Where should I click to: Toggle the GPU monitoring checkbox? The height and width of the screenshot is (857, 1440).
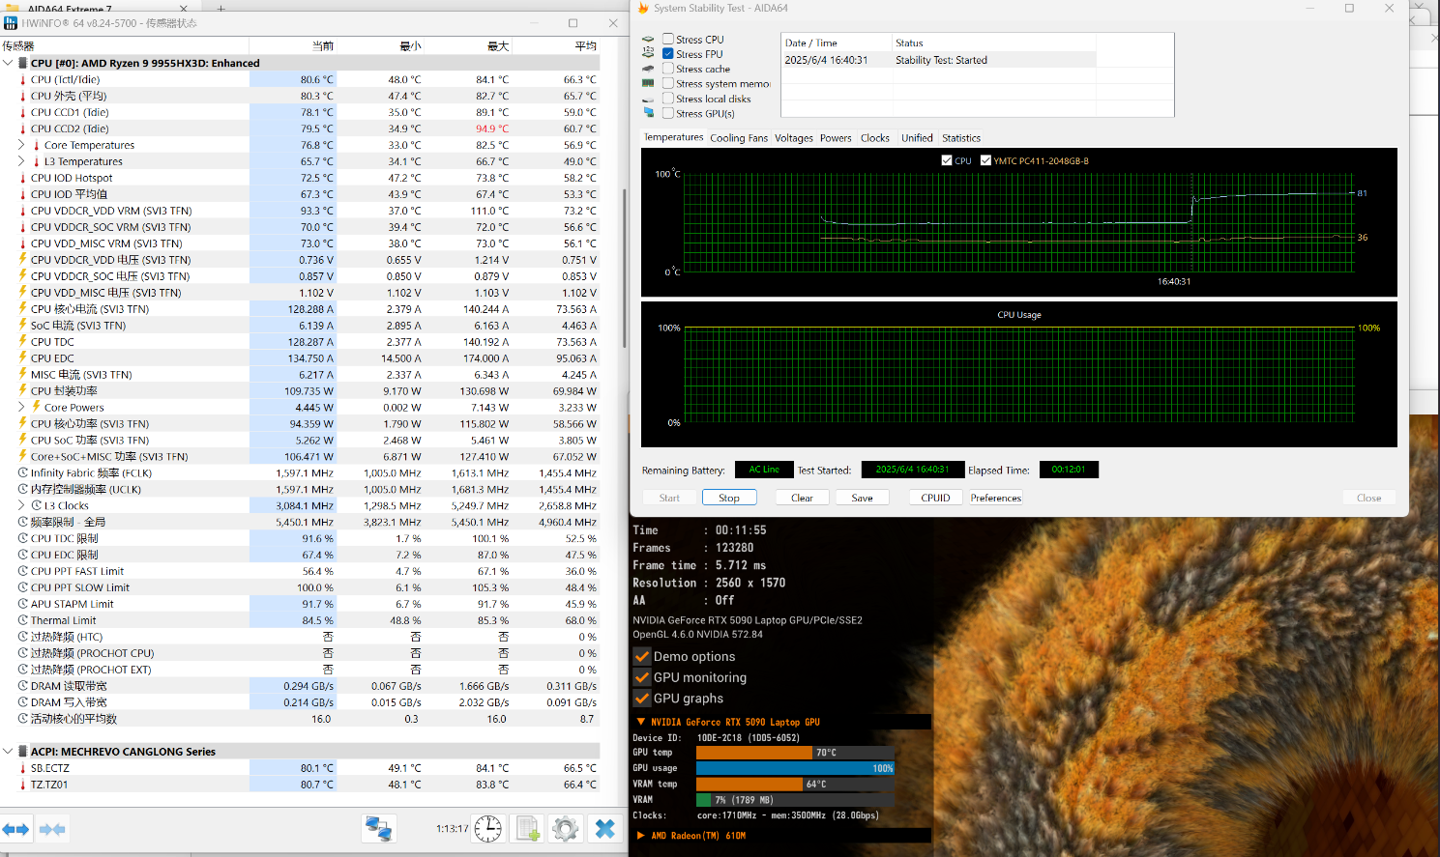[642, 678]
